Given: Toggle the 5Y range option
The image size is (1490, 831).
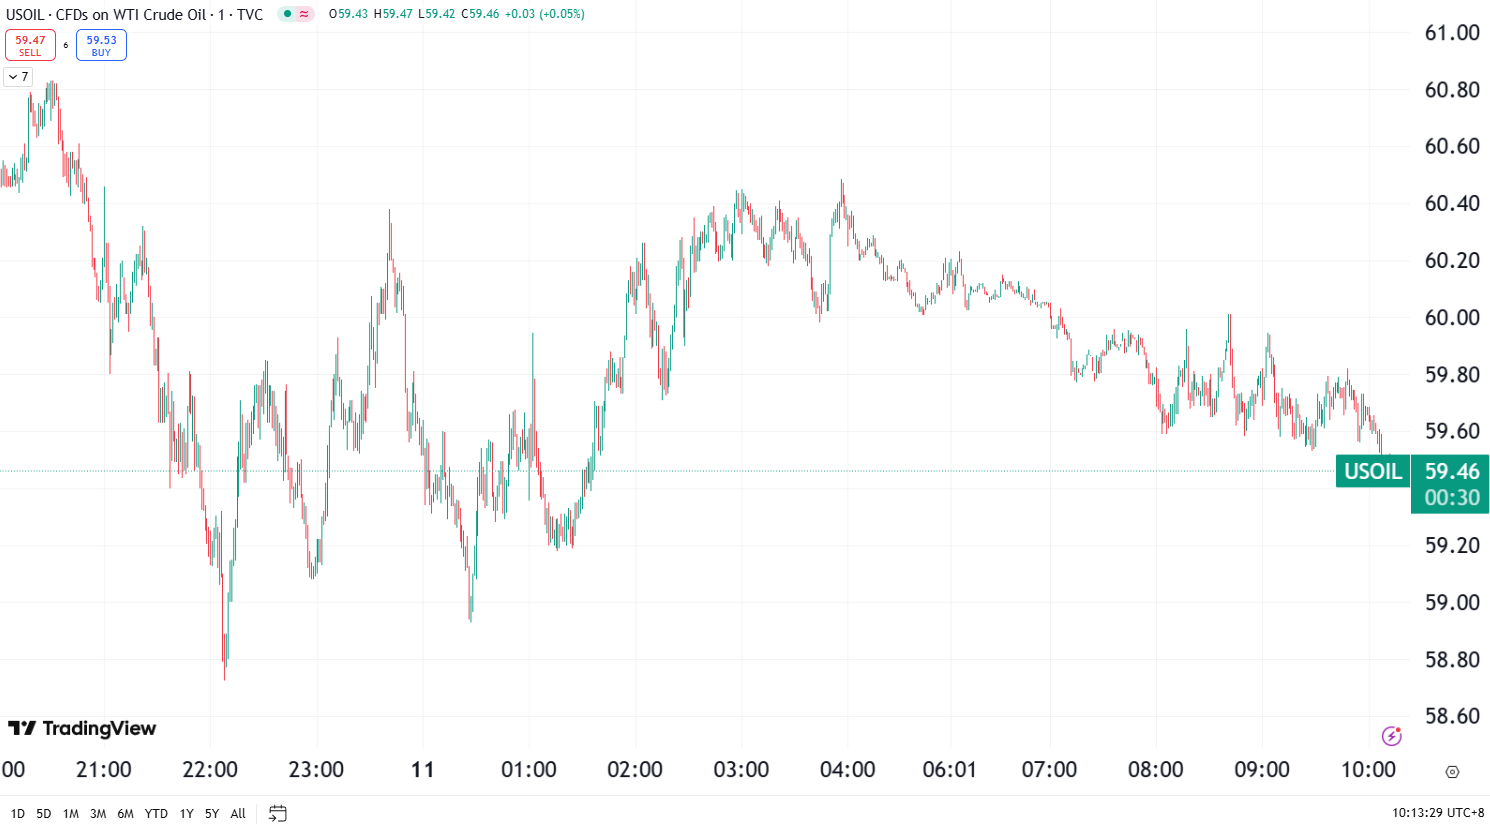Looking at the screenshot, I should click(x=211, y=814).
